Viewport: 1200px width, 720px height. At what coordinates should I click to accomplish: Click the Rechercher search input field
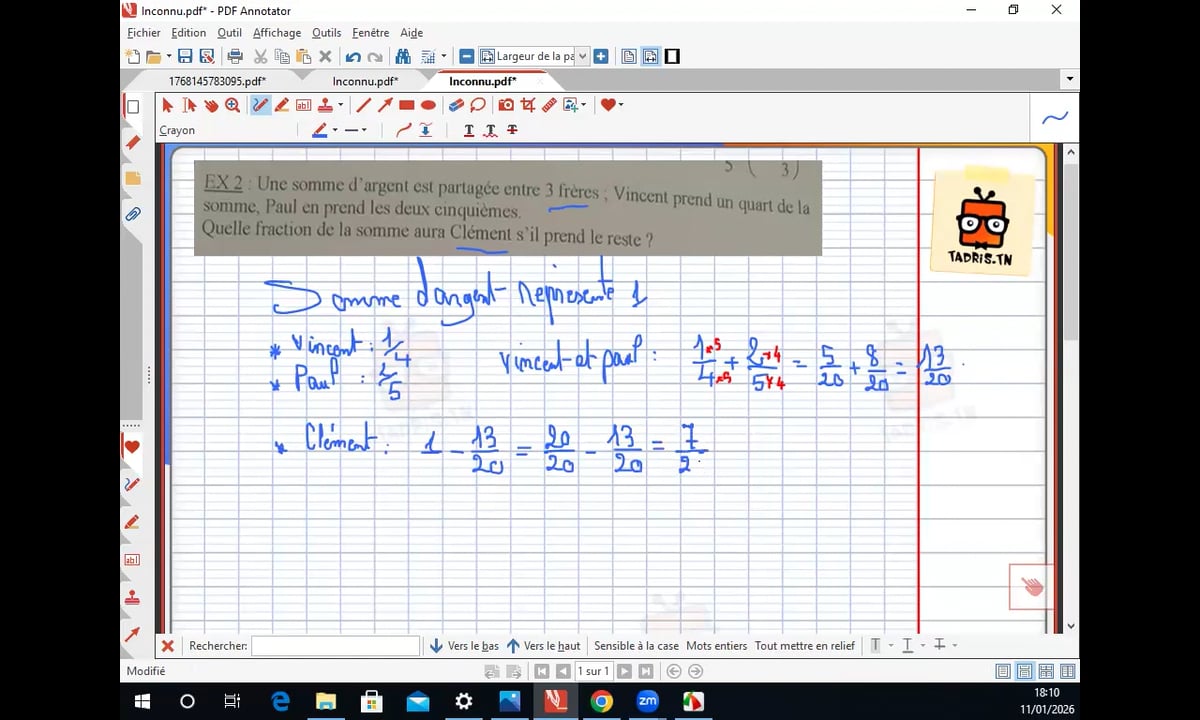[336, 646]
